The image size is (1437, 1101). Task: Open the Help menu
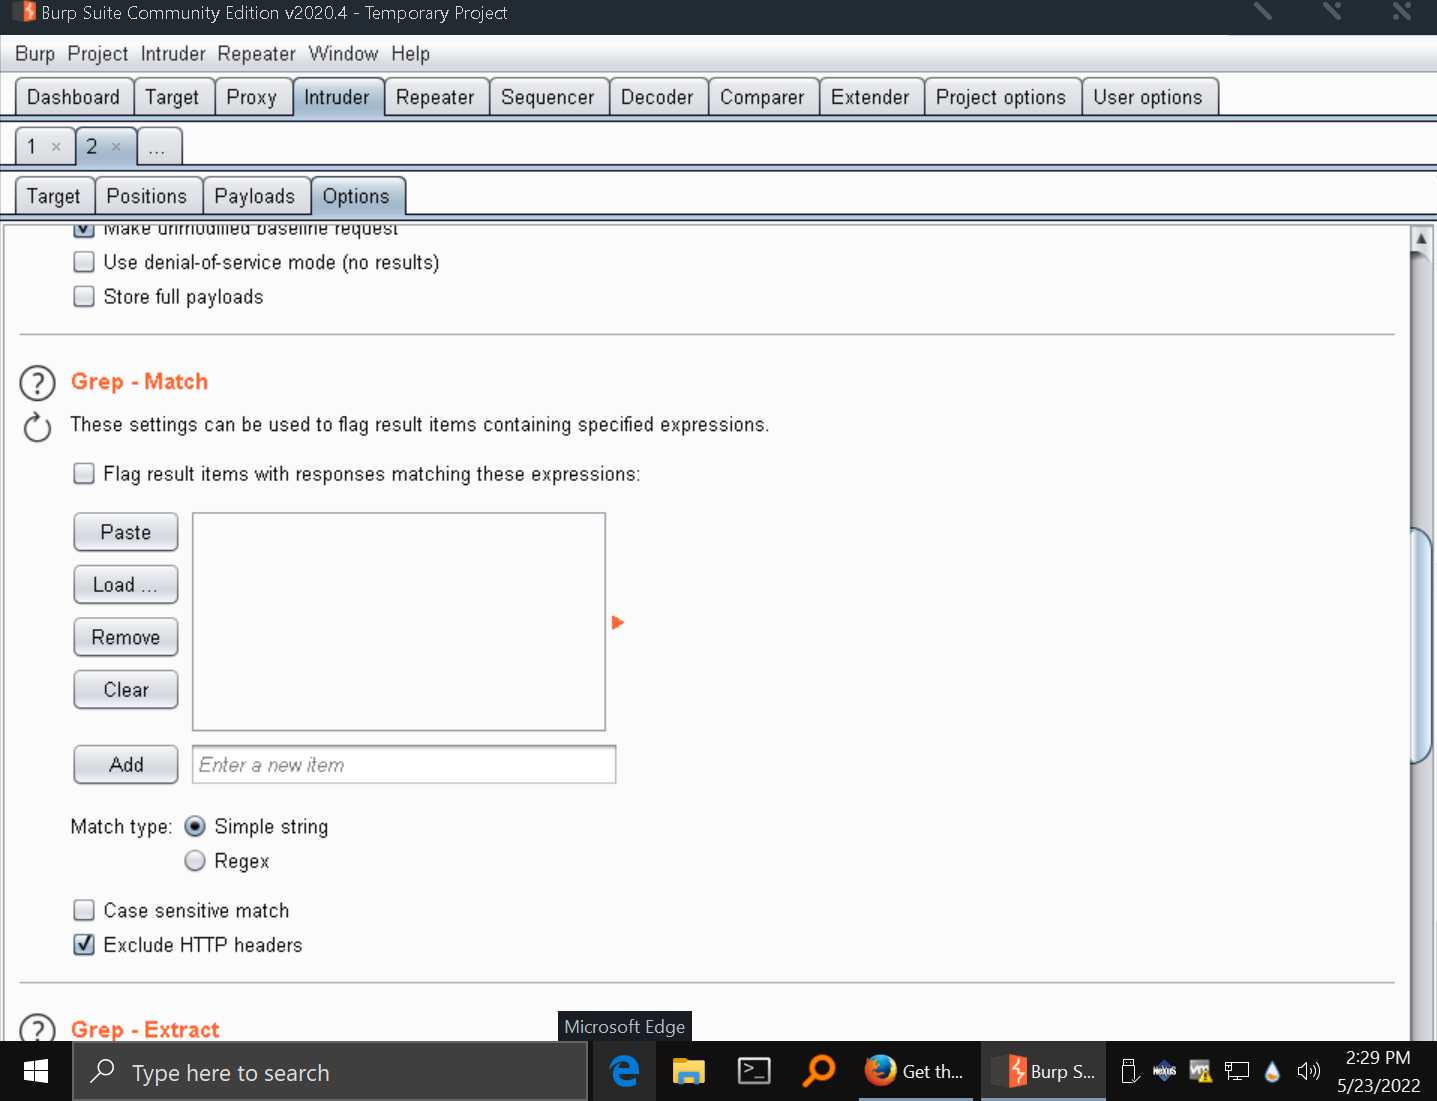pos(410,54)
